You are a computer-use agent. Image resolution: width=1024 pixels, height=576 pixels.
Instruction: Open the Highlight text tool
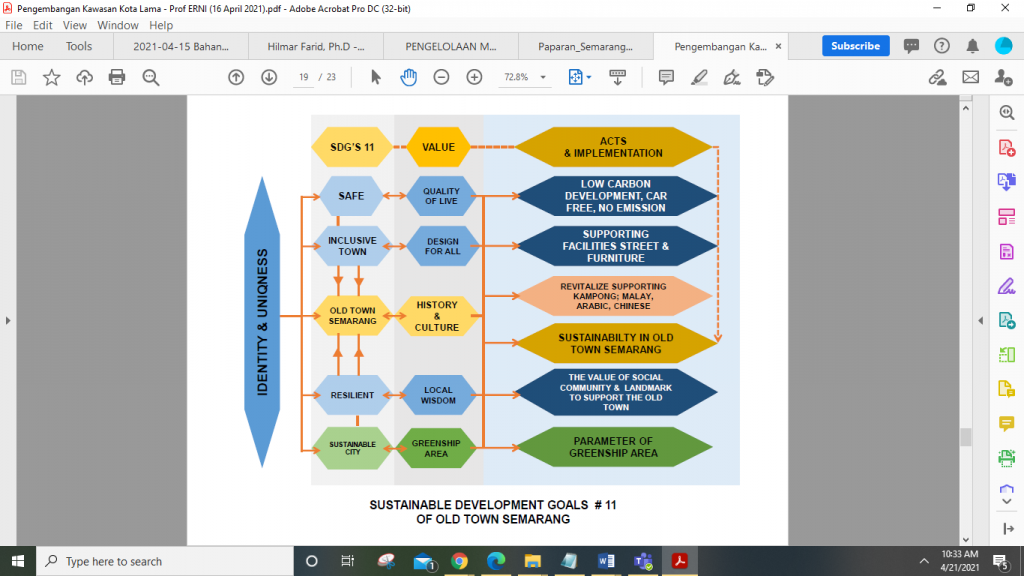pyautogui.click(x=699, y=77)
